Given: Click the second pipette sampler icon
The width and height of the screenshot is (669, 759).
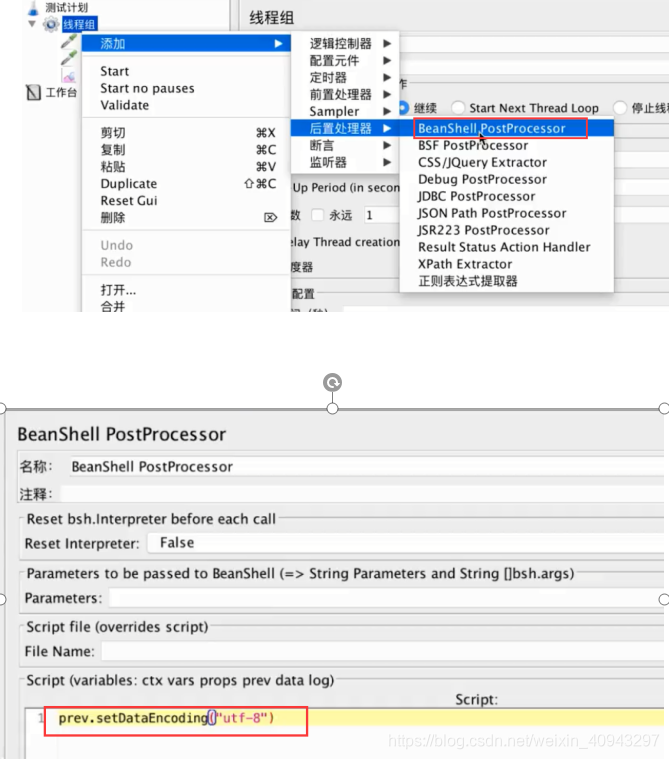Looking at the screenshot, I should tap(69, 59).
